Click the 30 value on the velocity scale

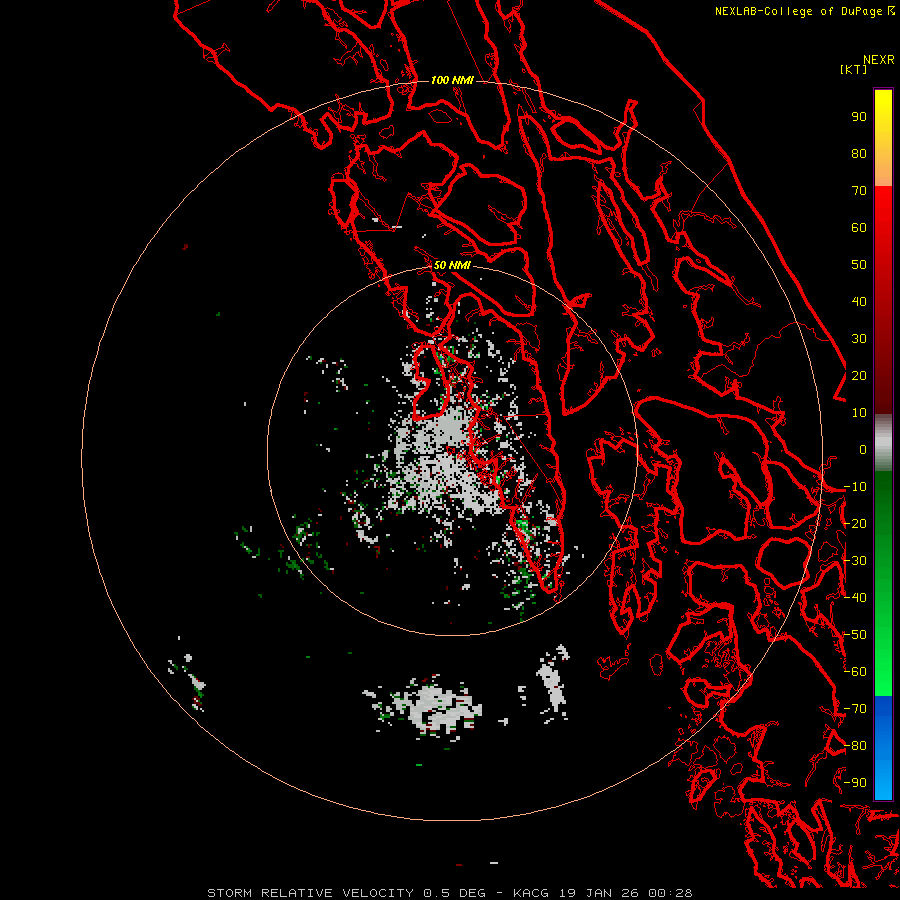pyautogui.click(x=859, y=339)
